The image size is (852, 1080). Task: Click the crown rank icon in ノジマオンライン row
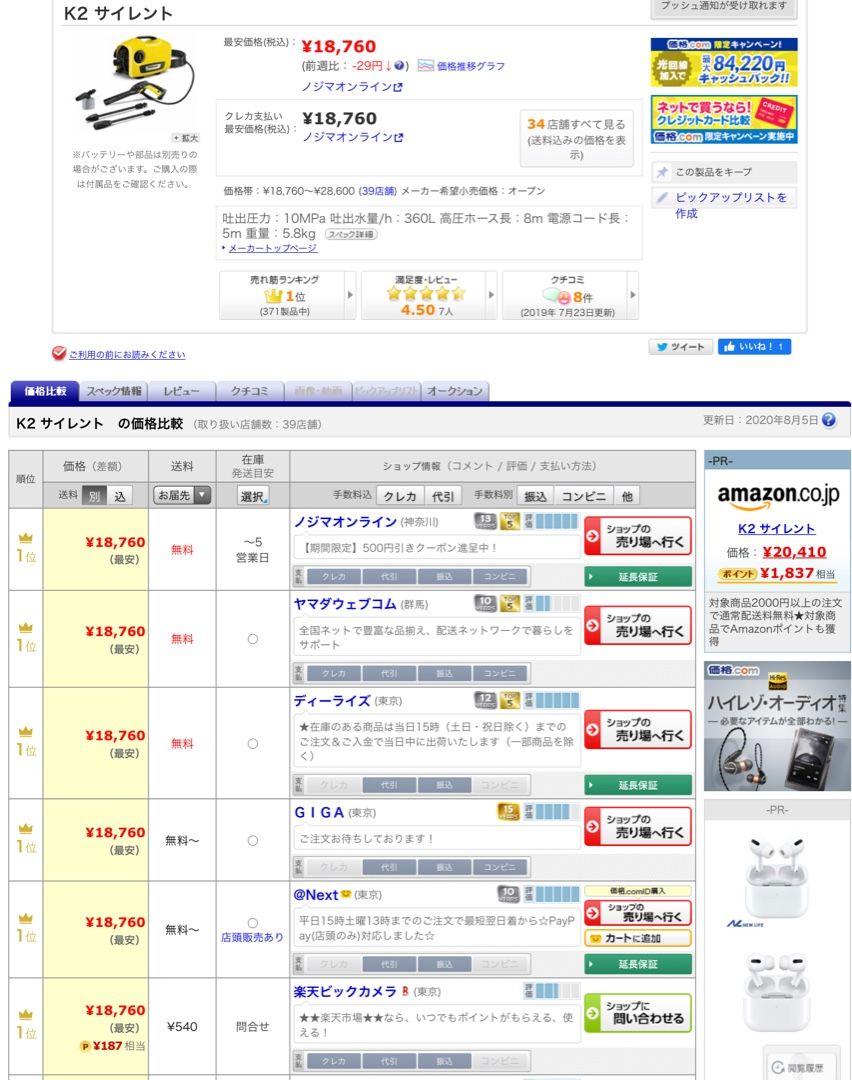(x=25, y=538)
